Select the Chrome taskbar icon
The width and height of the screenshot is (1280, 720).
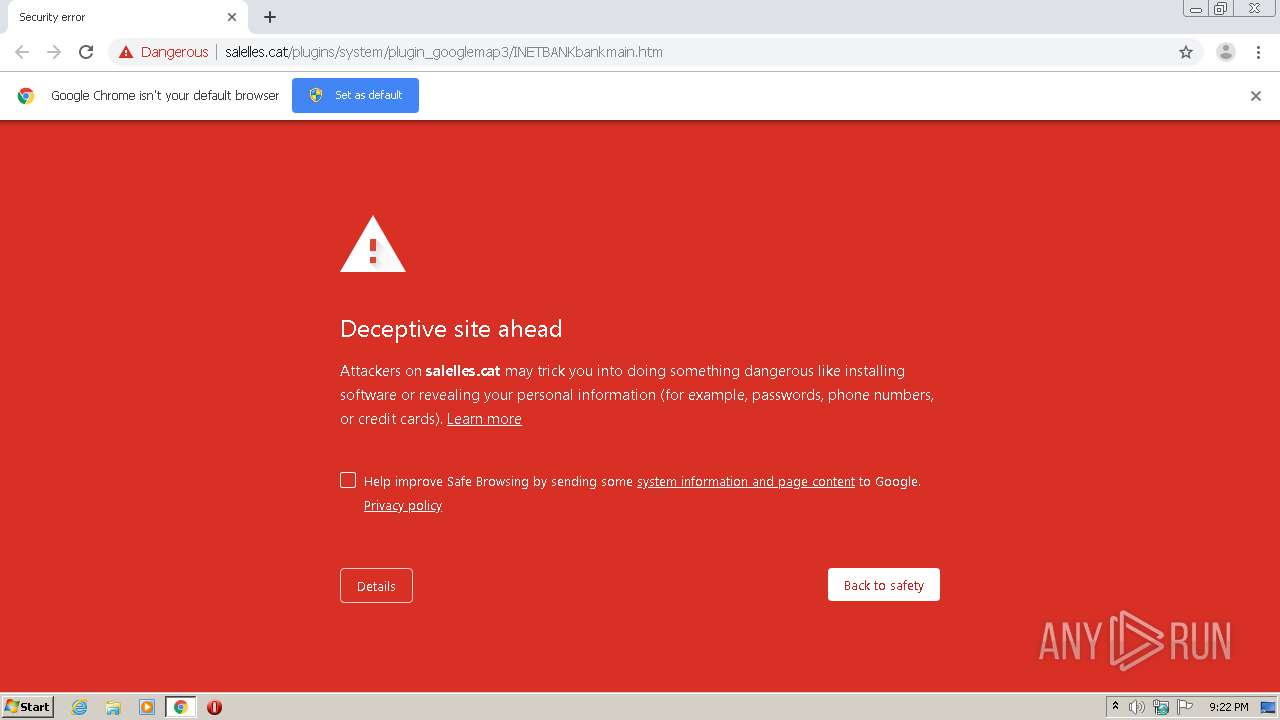point(180,707)
